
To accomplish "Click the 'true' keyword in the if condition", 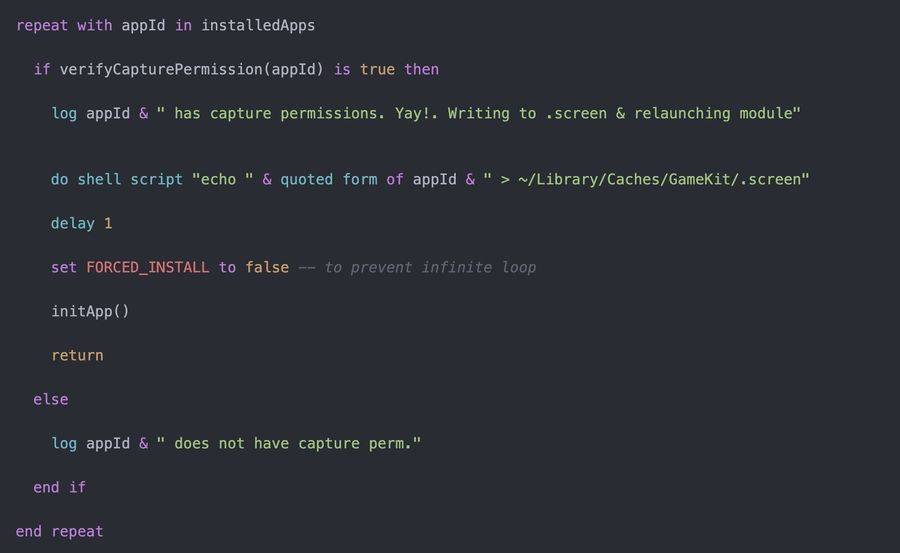I will point(377,69).
